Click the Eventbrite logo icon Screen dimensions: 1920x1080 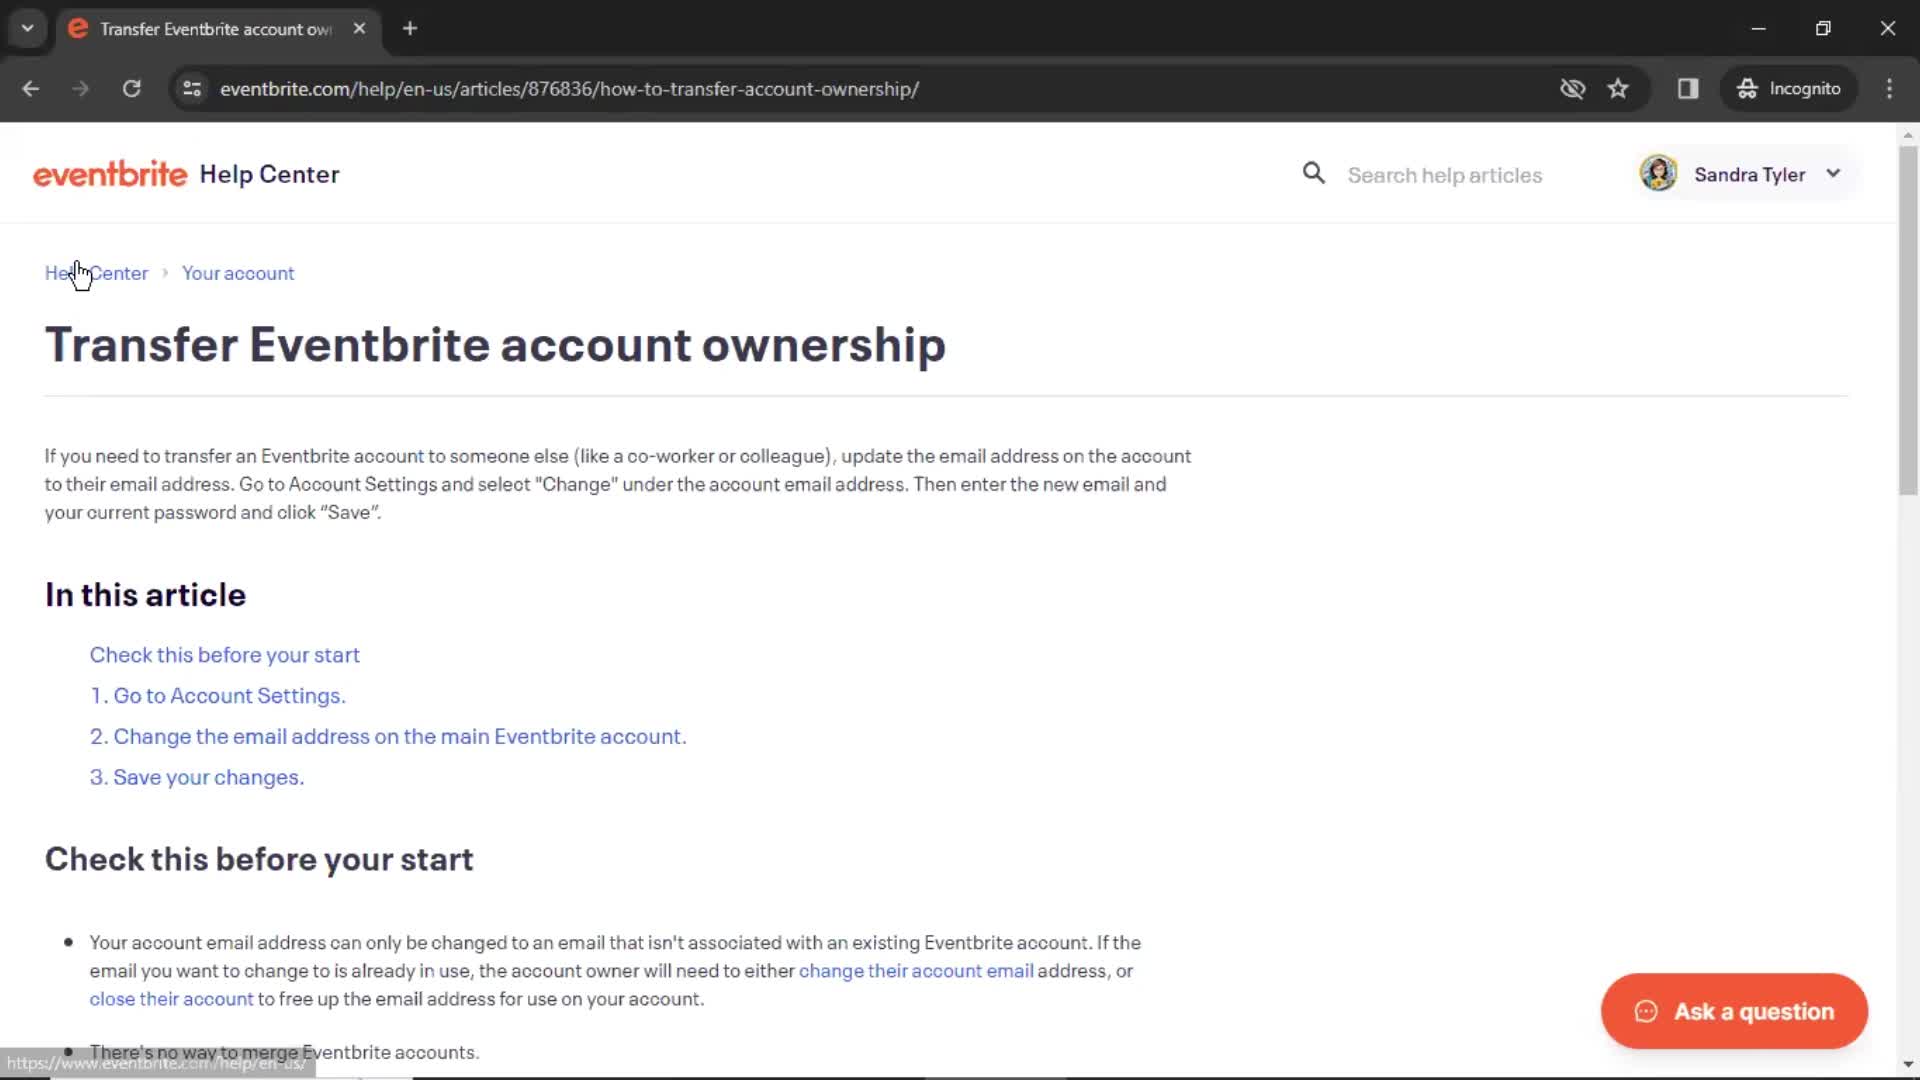109,174
